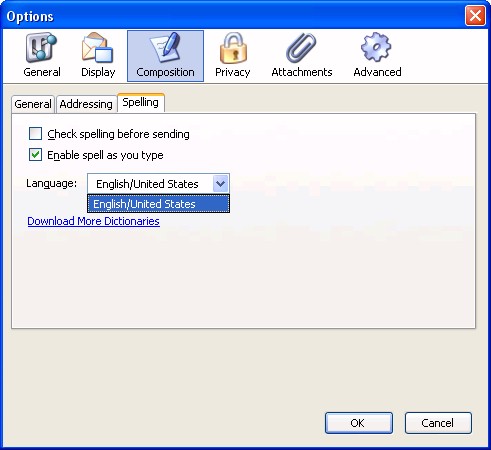Open the Privacy padlock icon

click(x=233, y=48)
